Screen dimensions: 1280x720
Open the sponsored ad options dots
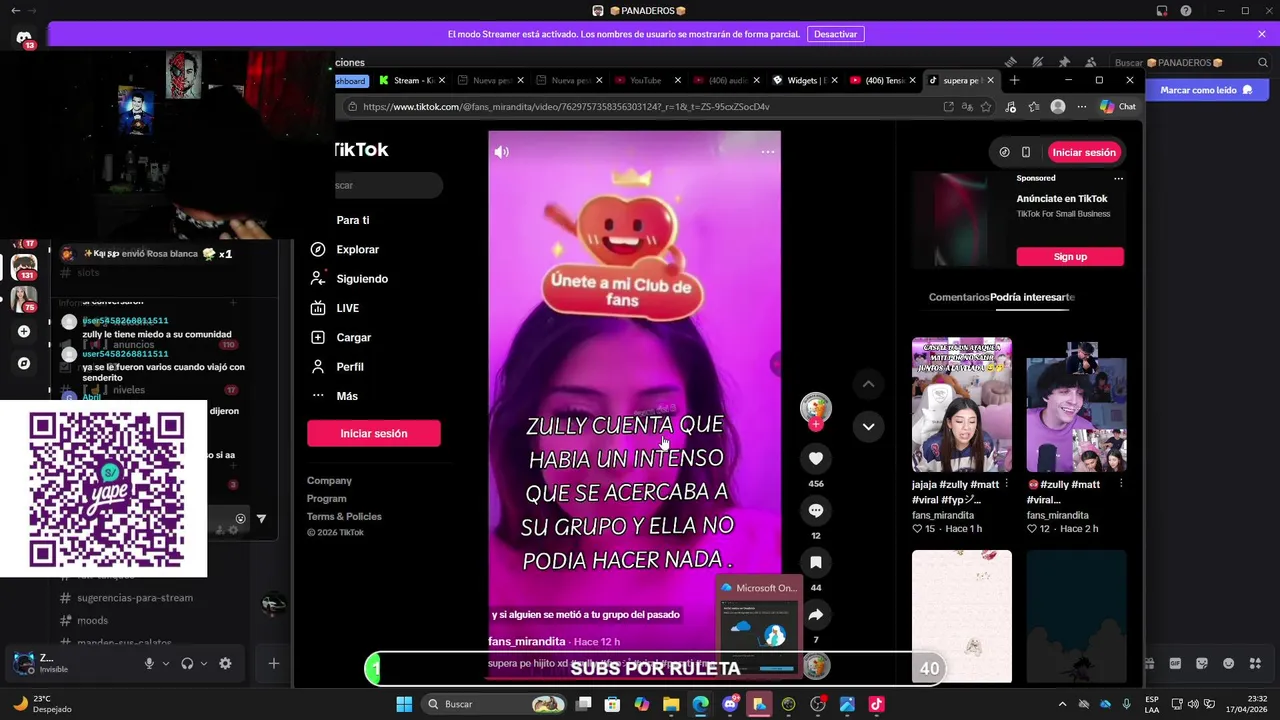pos(1118,178)
